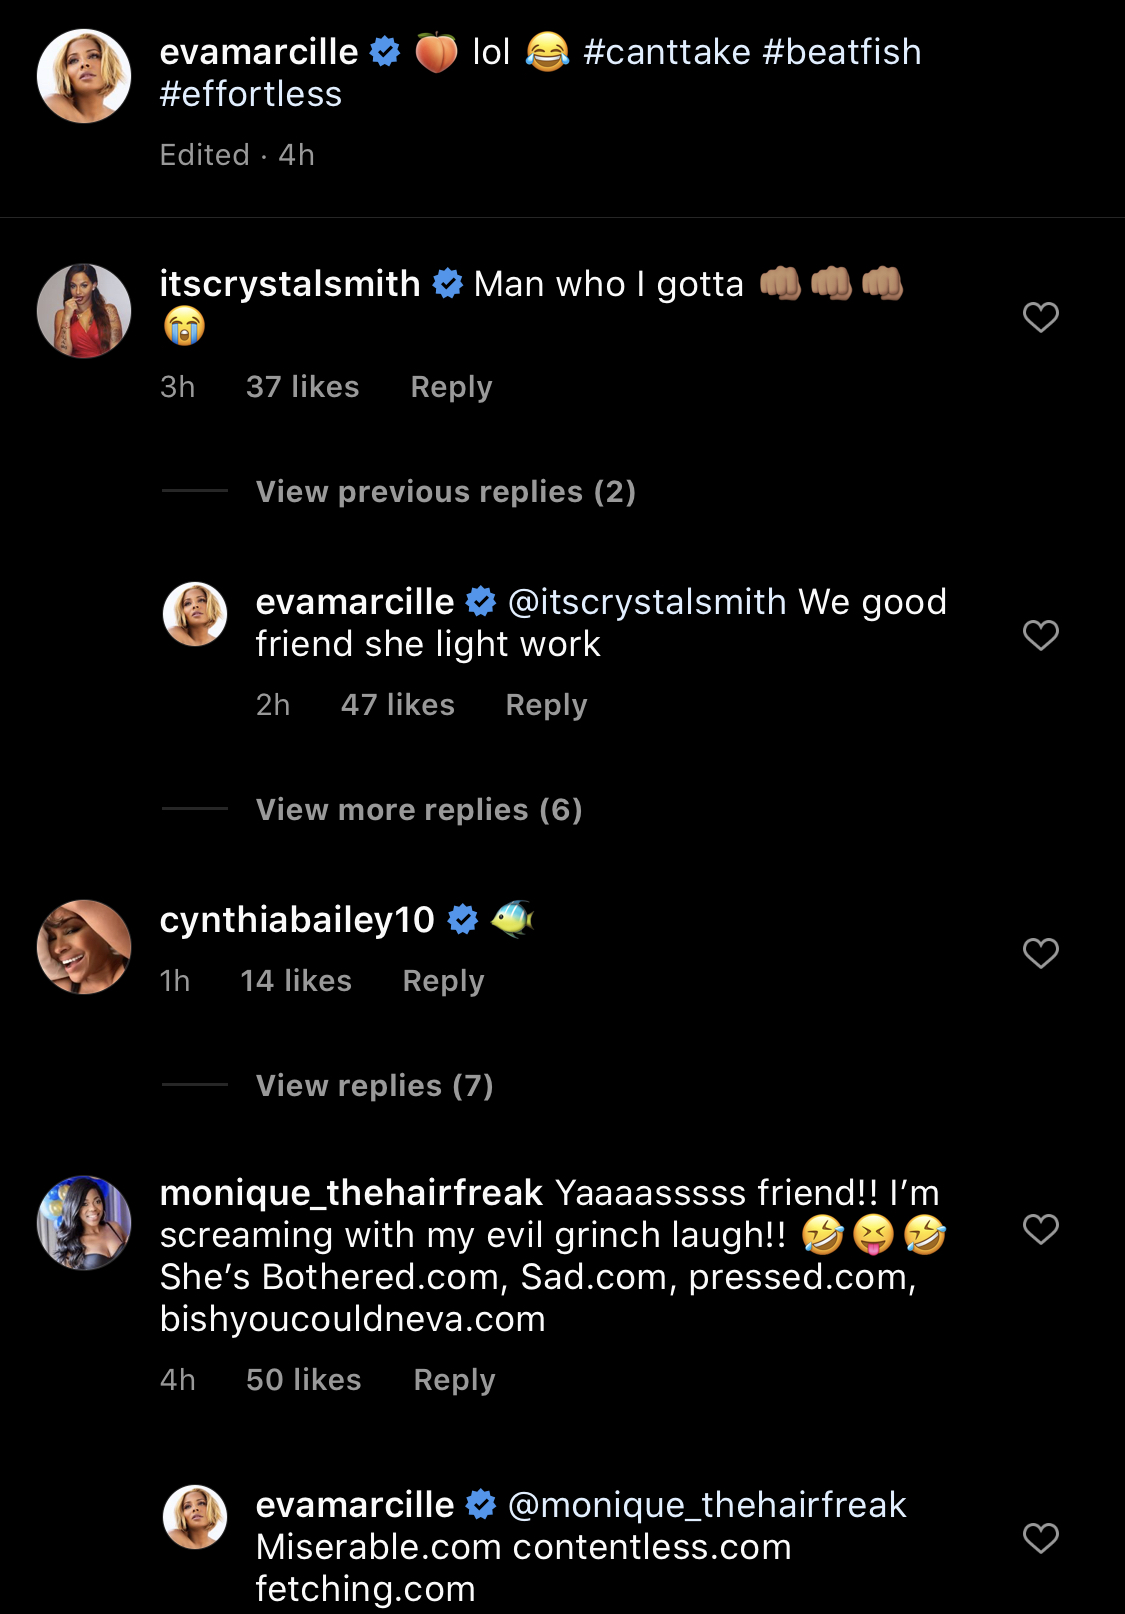Heart monique_thehairfreak's grinch laugh comment
The height and width of the screenshot is (1614, 1125).
pos(1040,1229)
